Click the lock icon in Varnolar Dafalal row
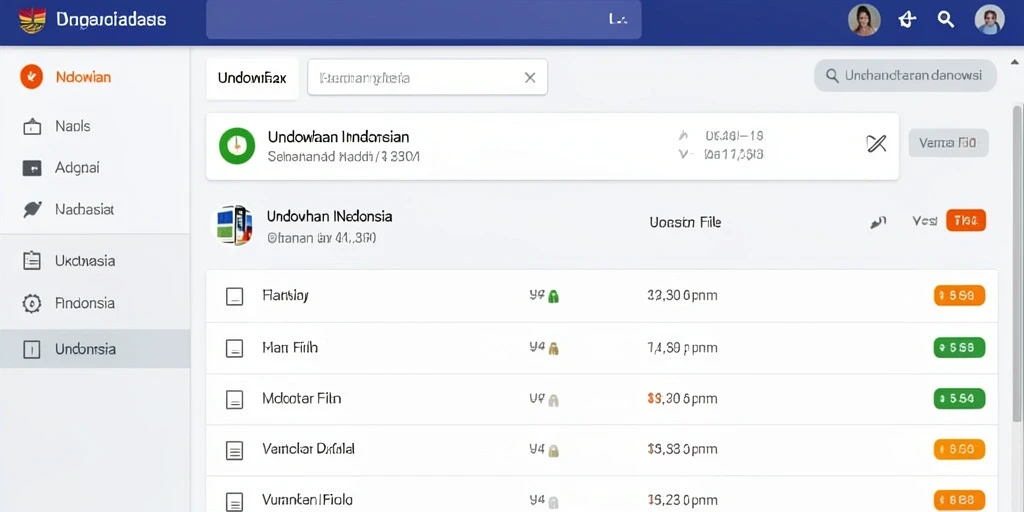This screenshot has width=1024, height=512. click(x=553, y=450)
